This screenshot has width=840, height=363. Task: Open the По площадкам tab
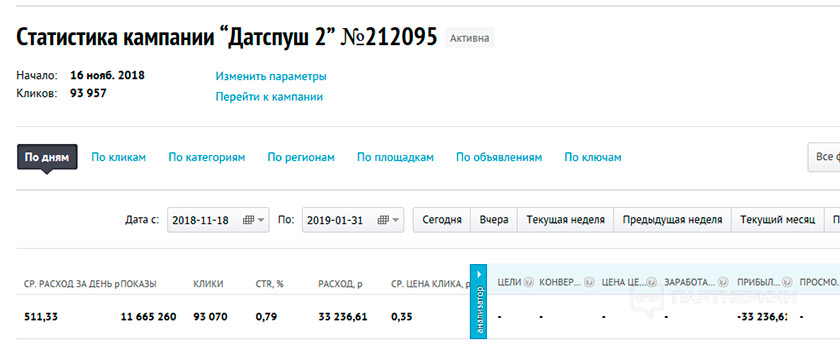(x=395, y=157)
